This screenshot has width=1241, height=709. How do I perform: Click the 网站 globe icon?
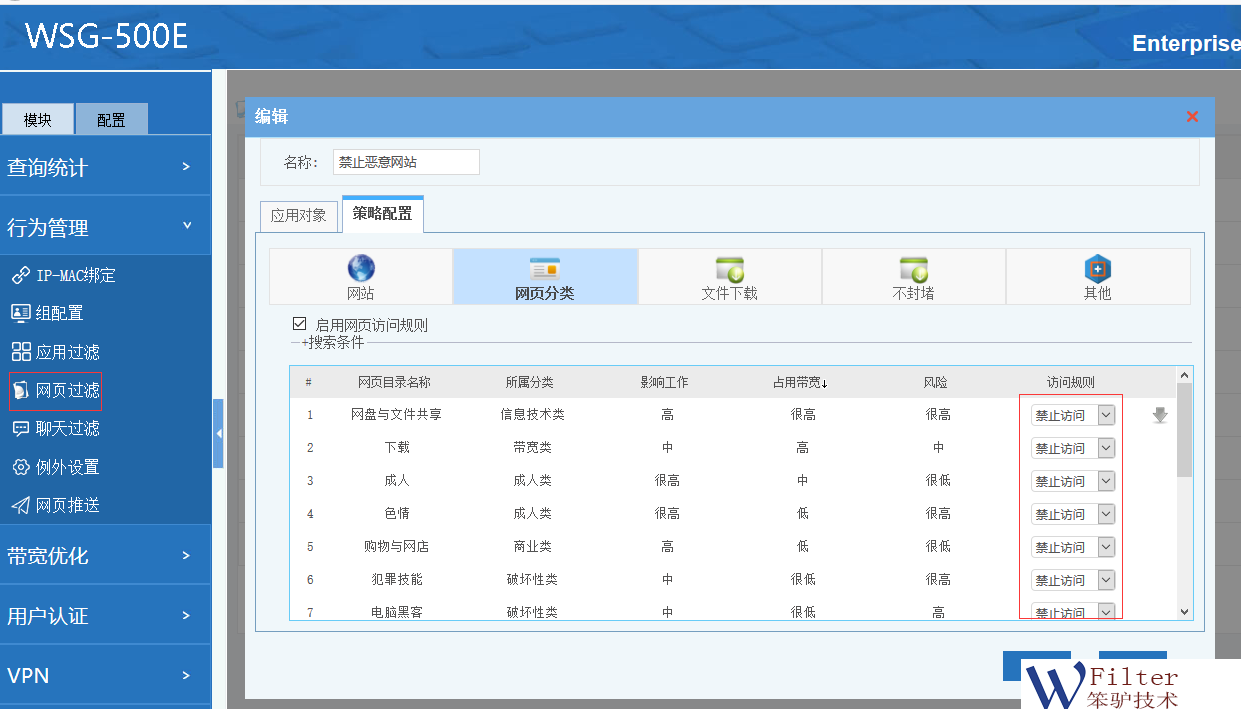click(x=361, y=269)
